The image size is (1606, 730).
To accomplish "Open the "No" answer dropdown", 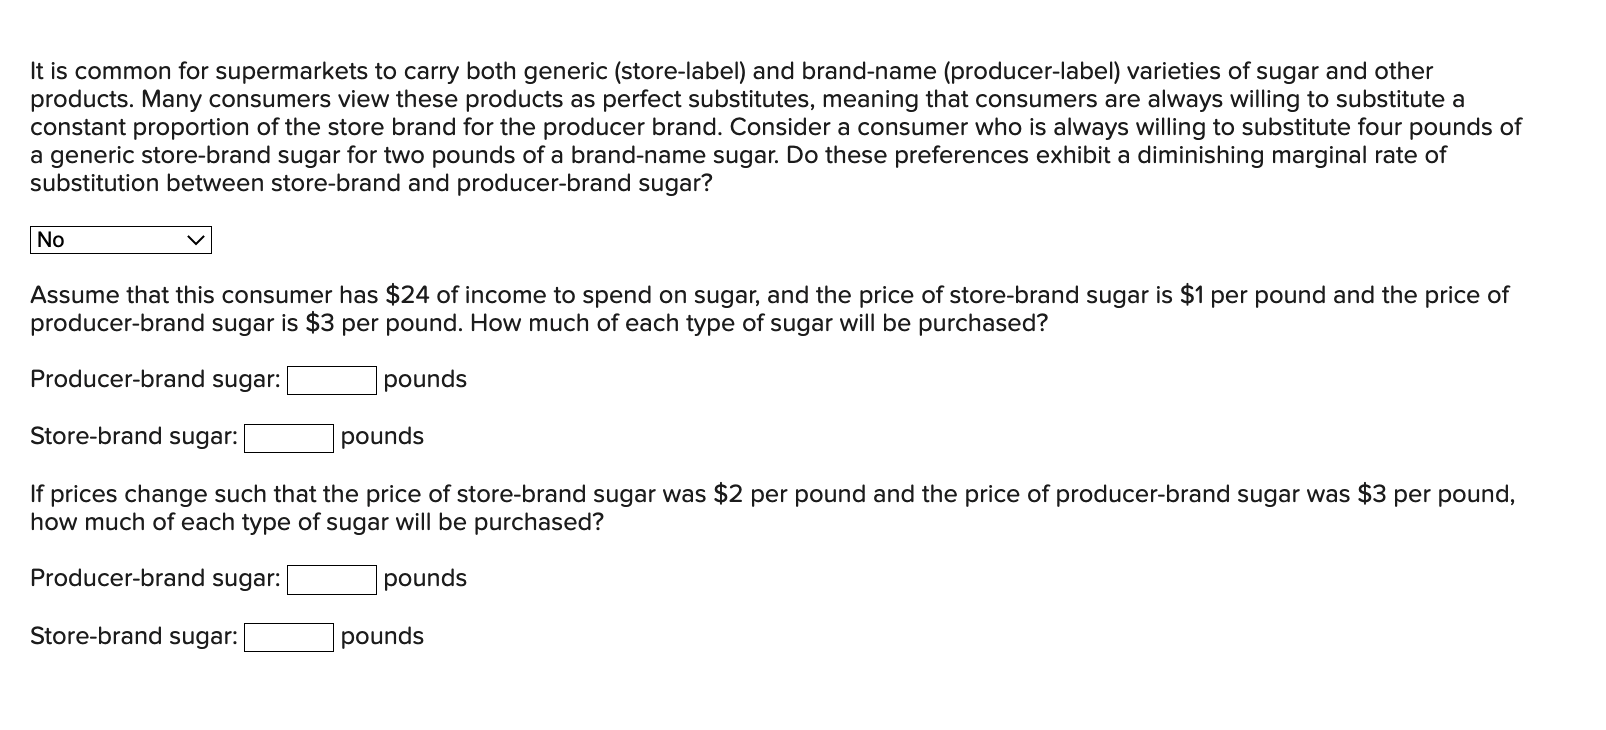I will click(120, 239).
